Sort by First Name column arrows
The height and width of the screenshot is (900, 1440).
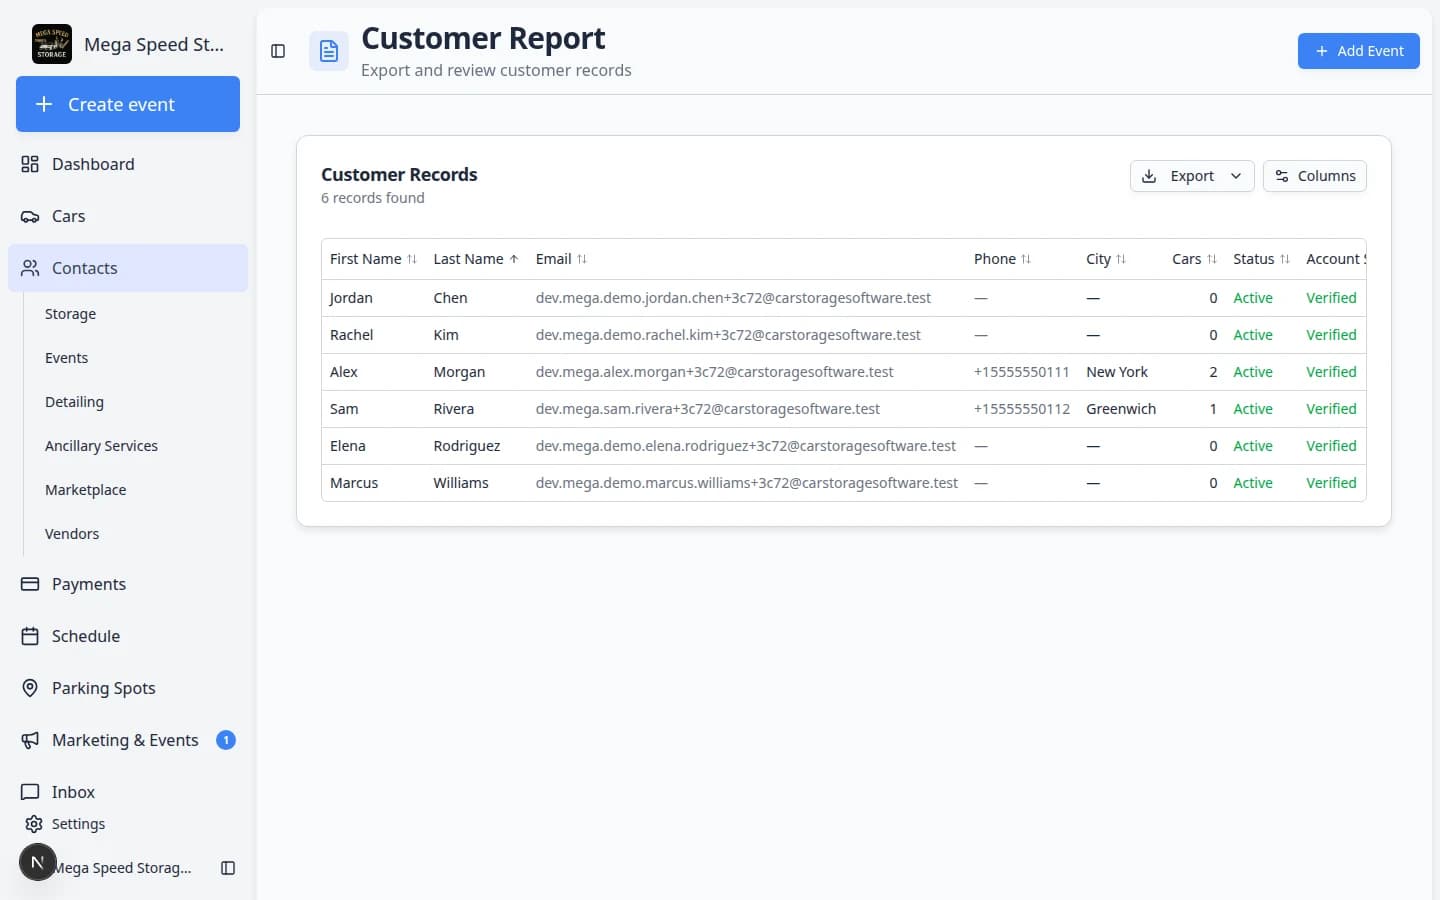[x=412, y=259]
